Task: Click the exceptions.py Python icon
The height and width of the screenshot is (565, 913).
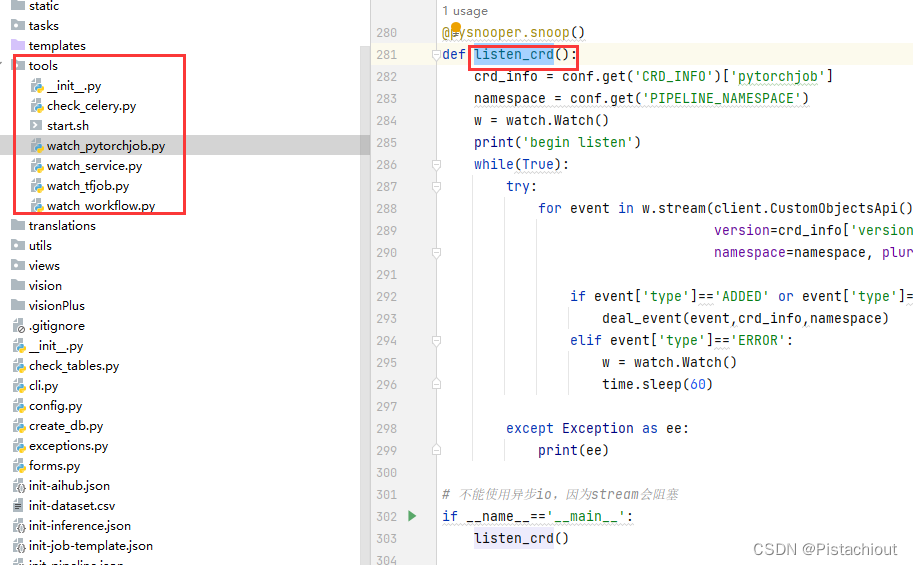Action: coord(19,446)
